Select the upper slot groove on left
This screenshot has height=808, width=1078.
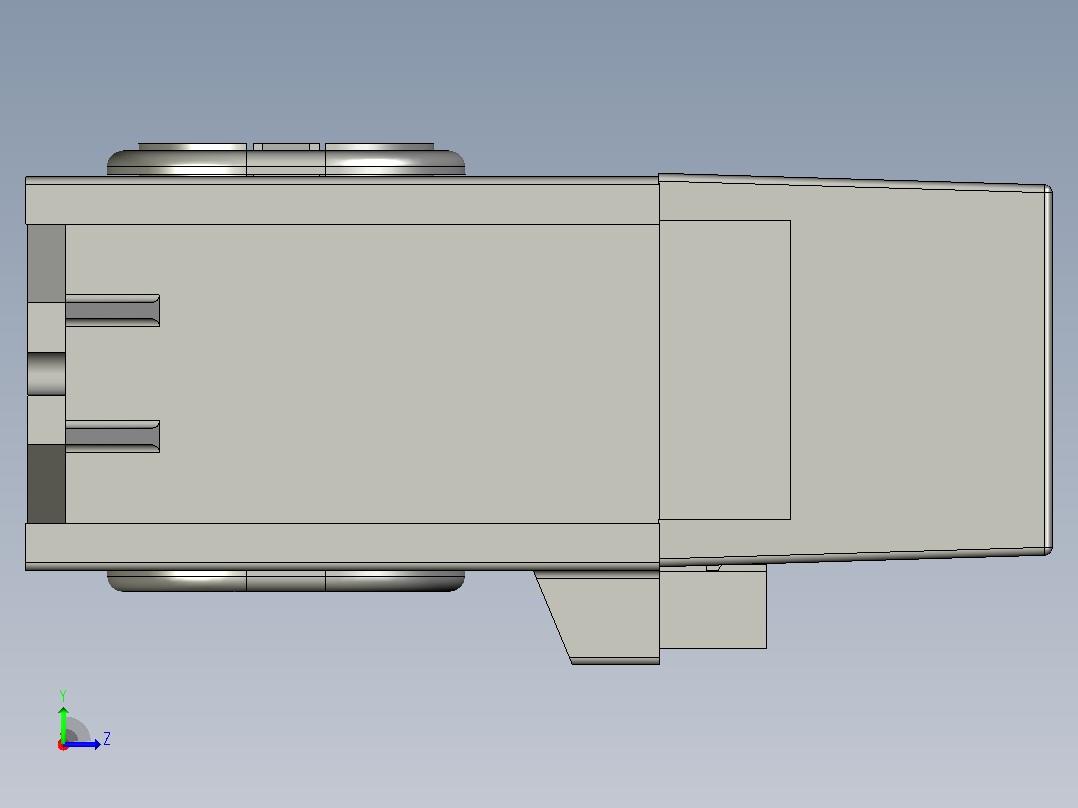tap(113, 310)
